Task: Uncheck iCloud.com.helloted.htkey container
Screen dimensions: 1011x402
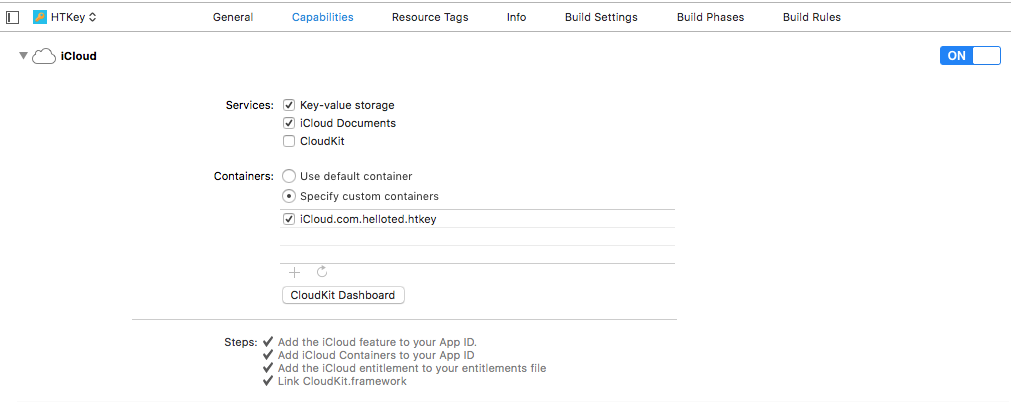Action: click(x=289, y=219)
